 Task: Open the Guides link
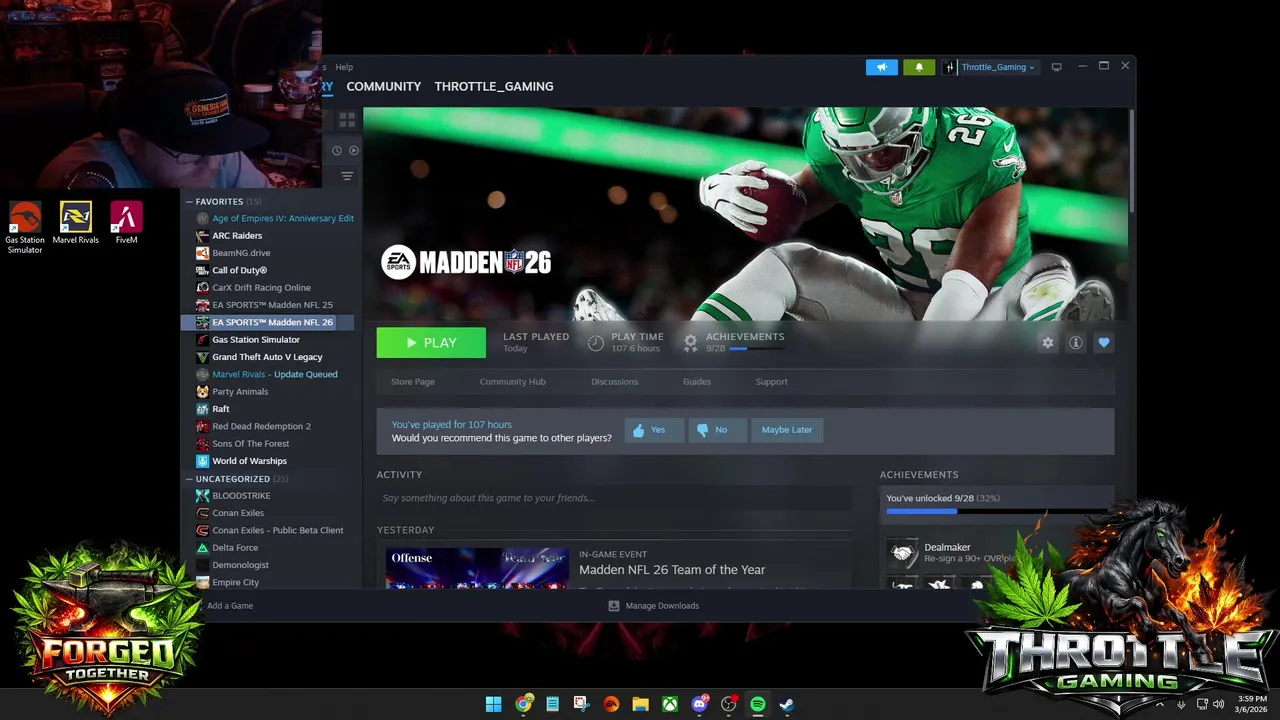tap(697, 382)
